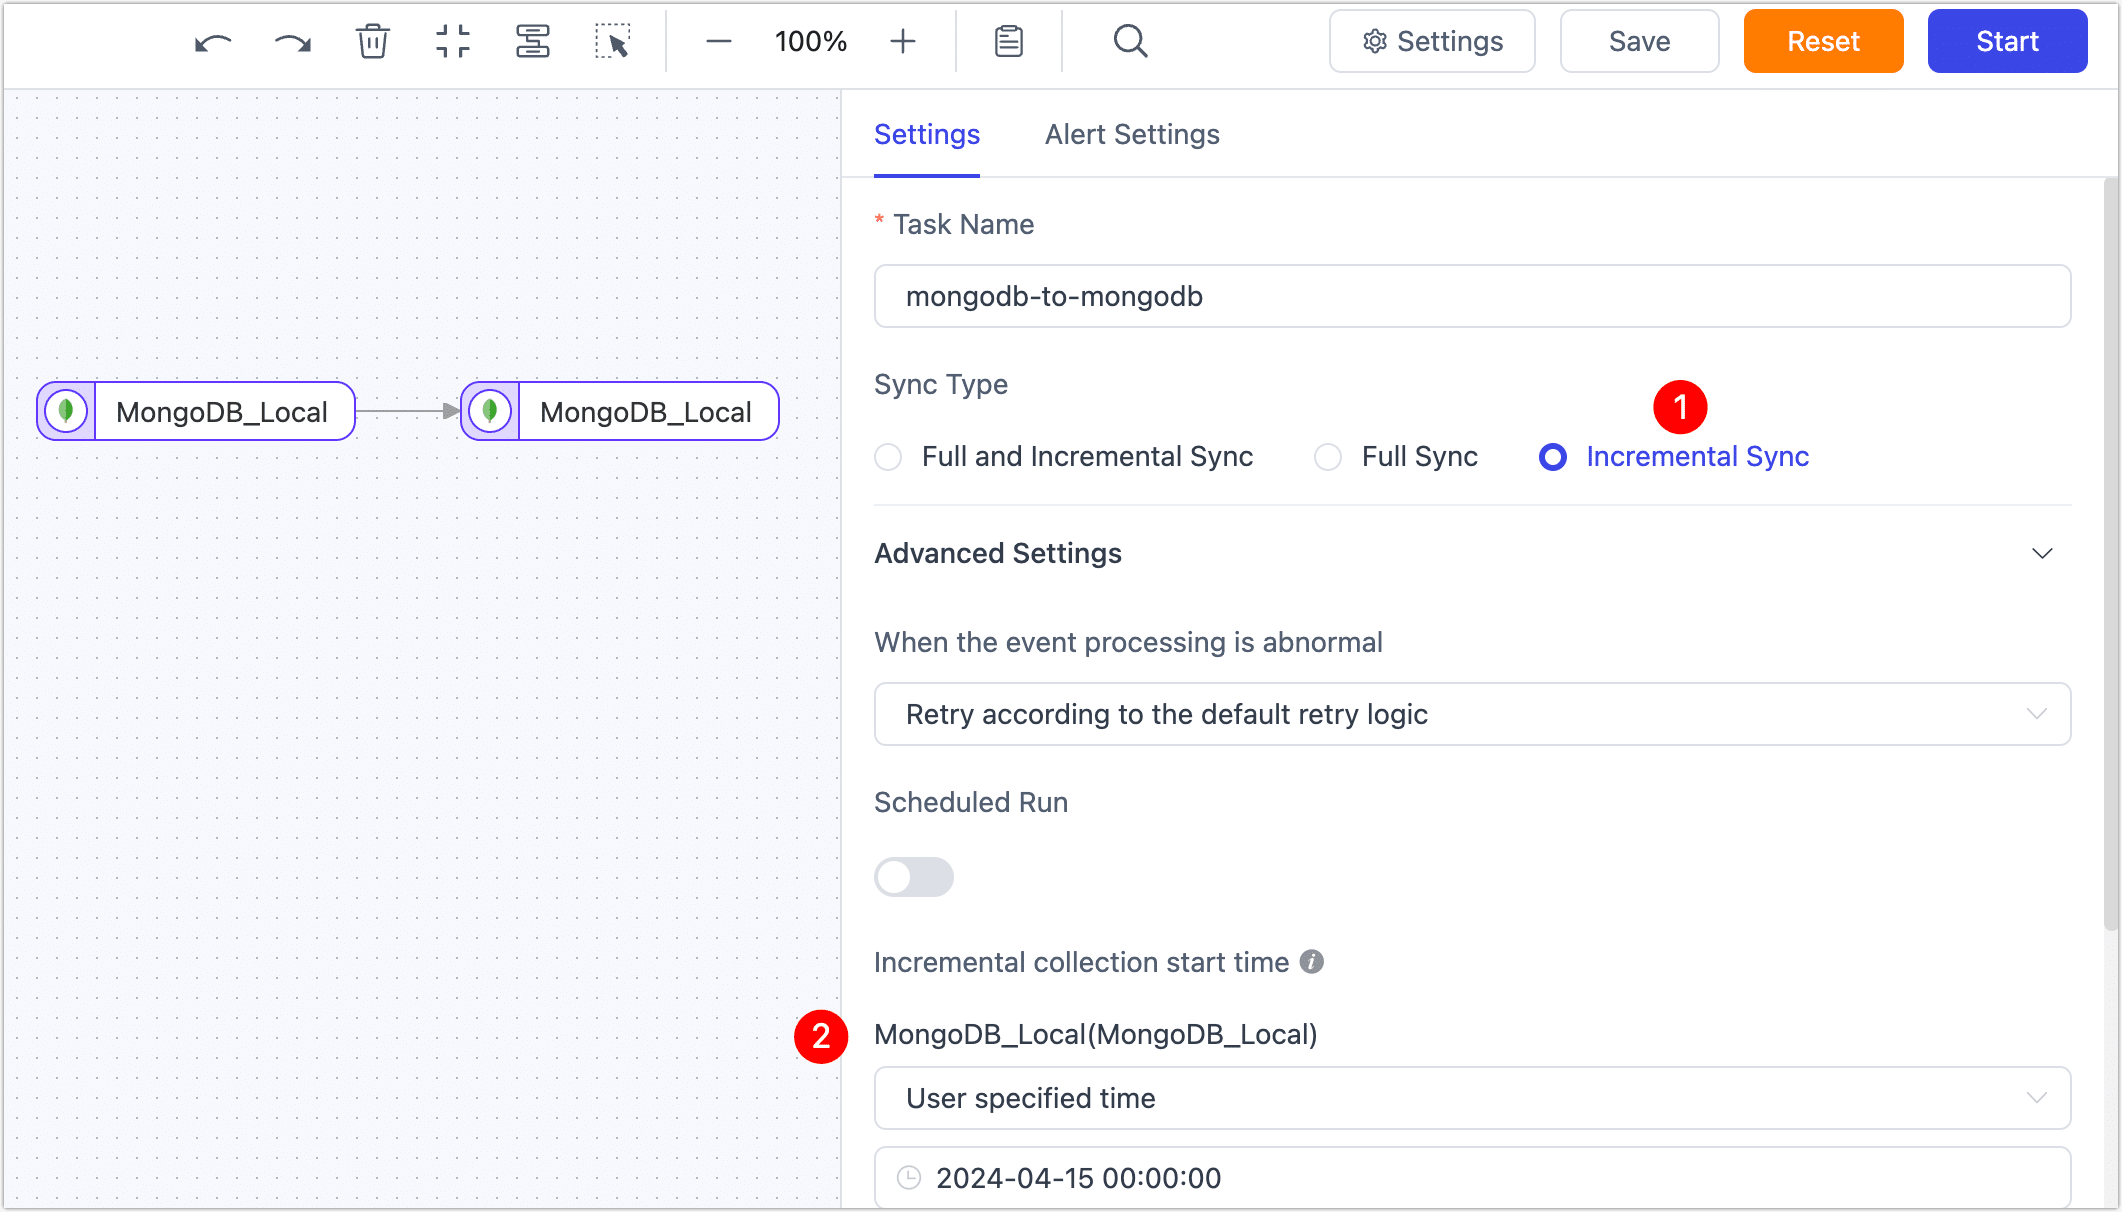This screenshot has width=2122, height=1212.
Task: Click the delete trash icon
Action: 373,41
